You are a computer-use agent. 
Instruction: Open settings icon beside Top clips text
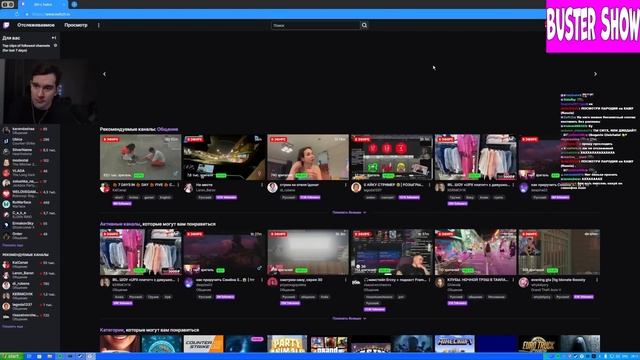56,46
